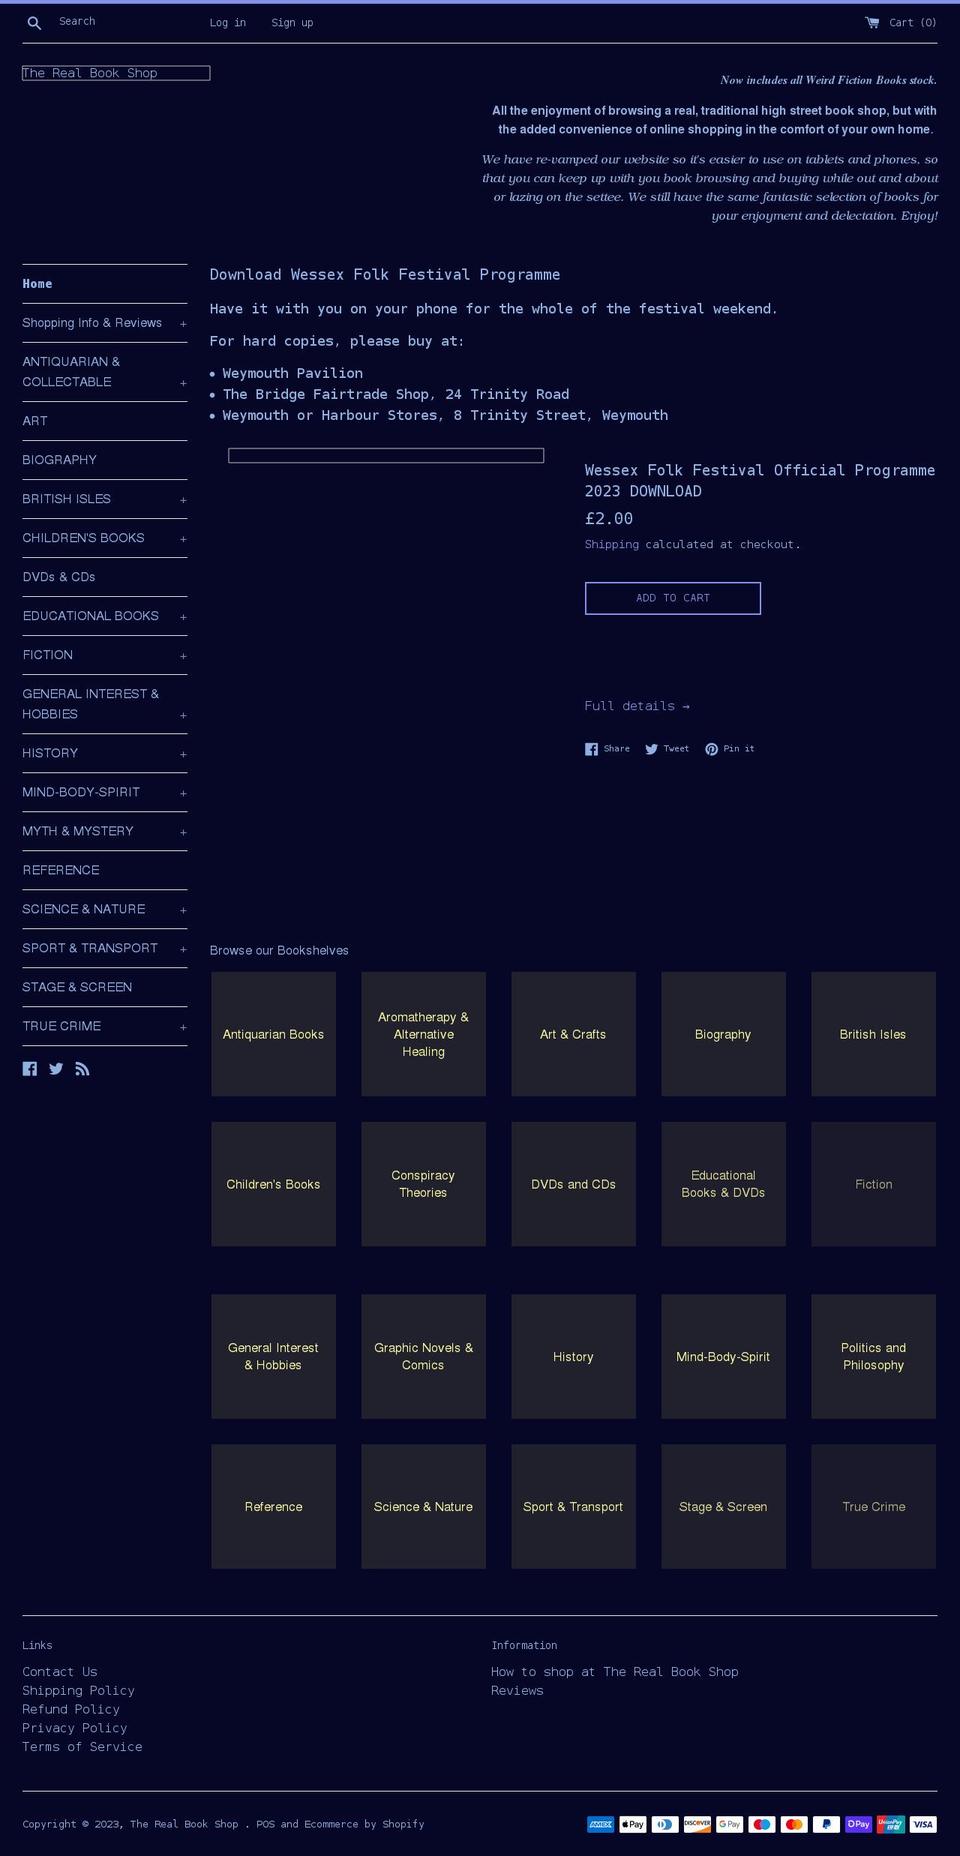Click The Real Book Shop logo
The image size is (960, 1856).
(116, 73)
